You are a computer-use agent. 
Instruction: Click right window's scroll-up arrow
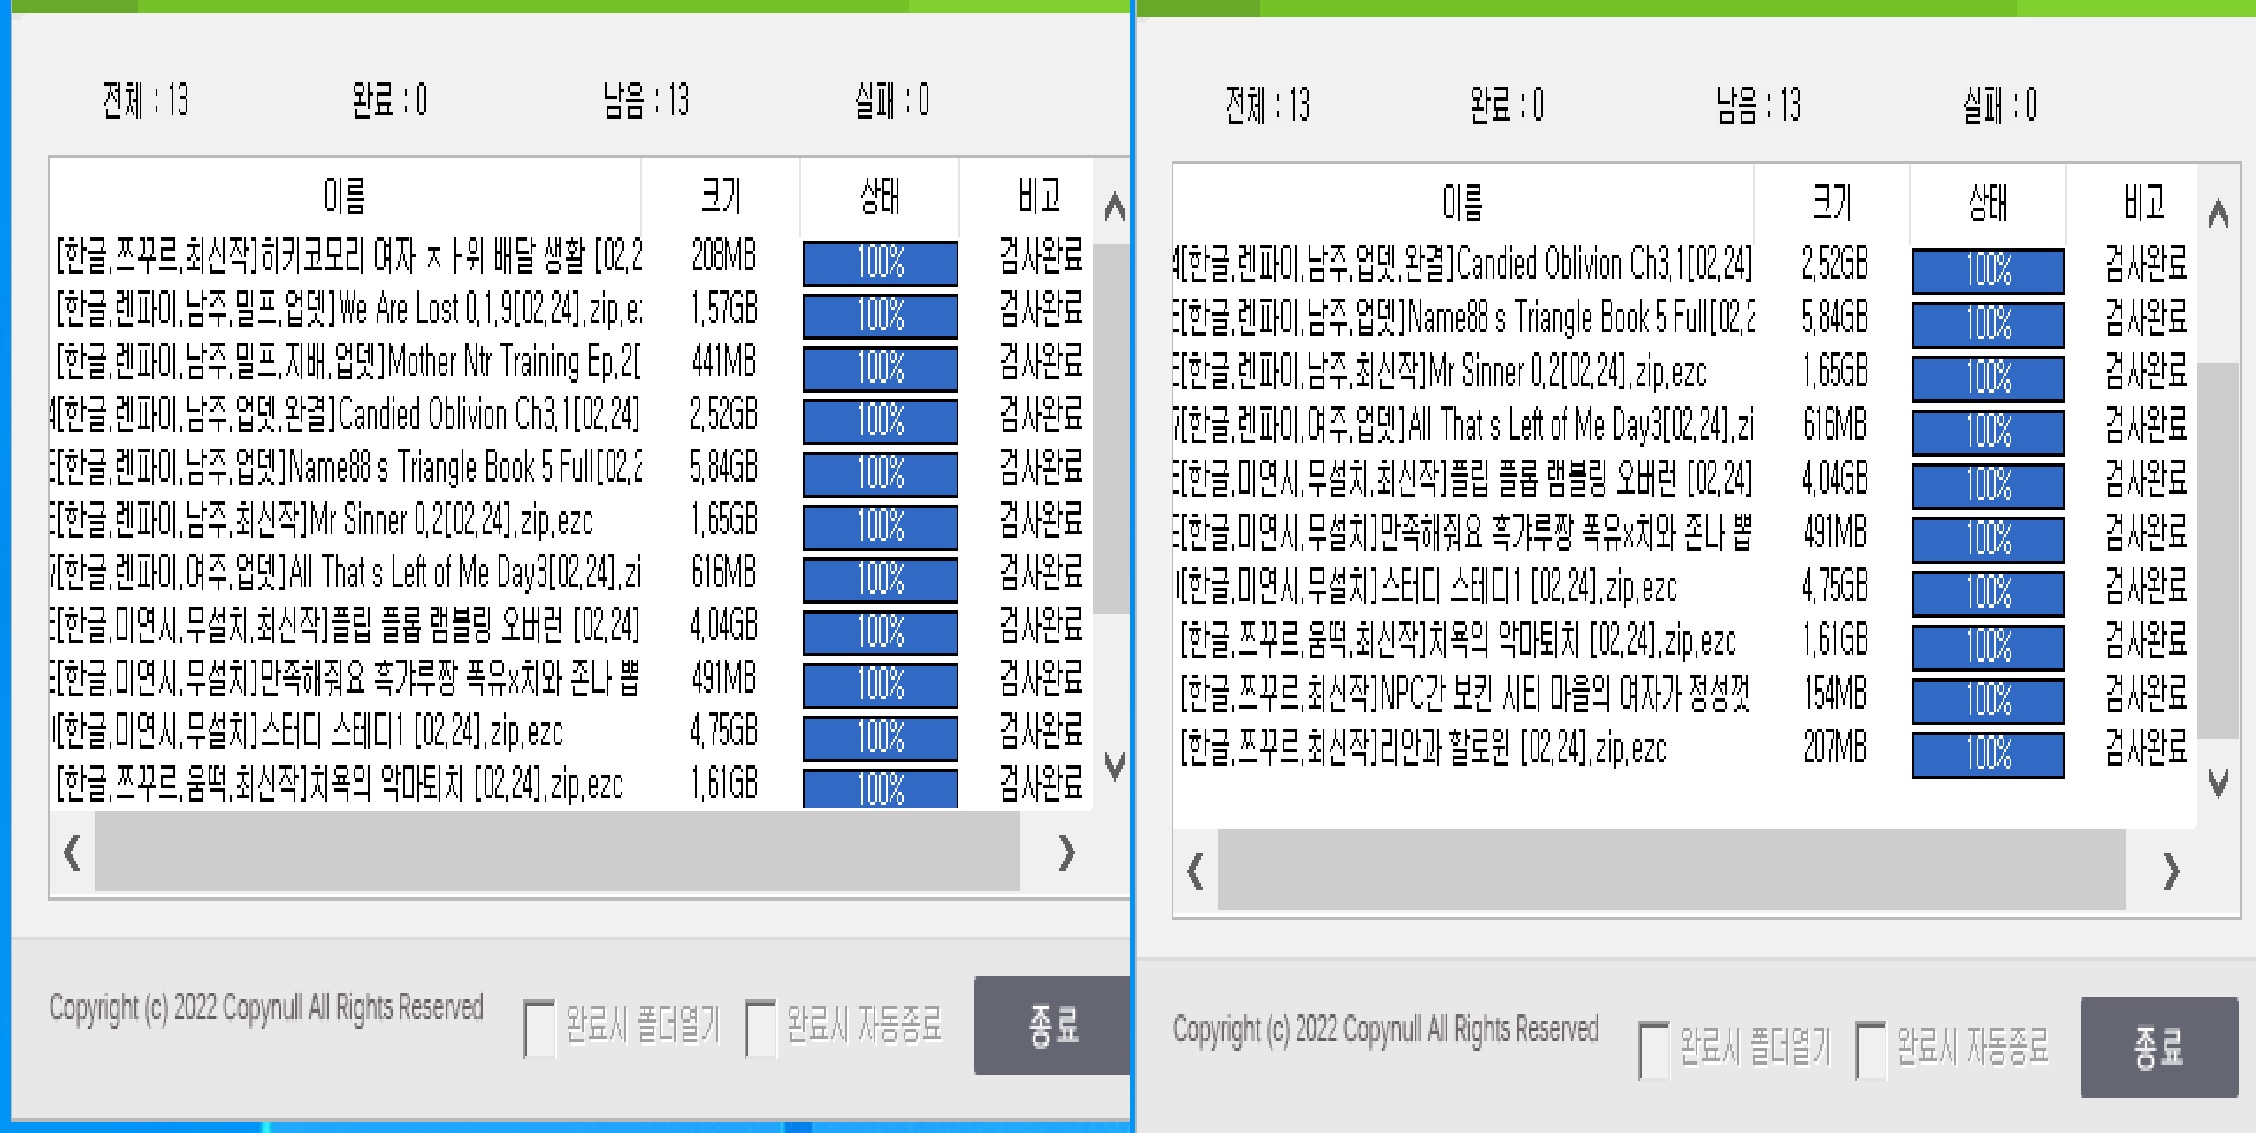pos(2217,214)
